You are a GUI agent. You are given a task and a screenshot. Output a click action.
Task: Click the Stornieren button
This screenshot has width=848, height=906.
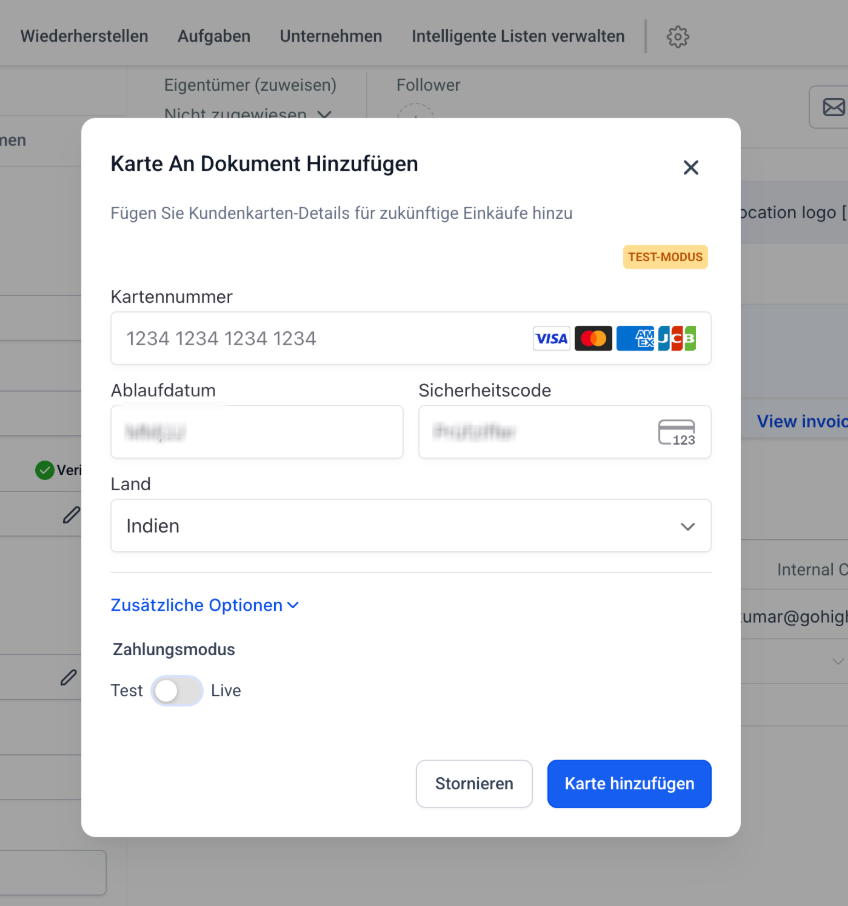[474, 784]
